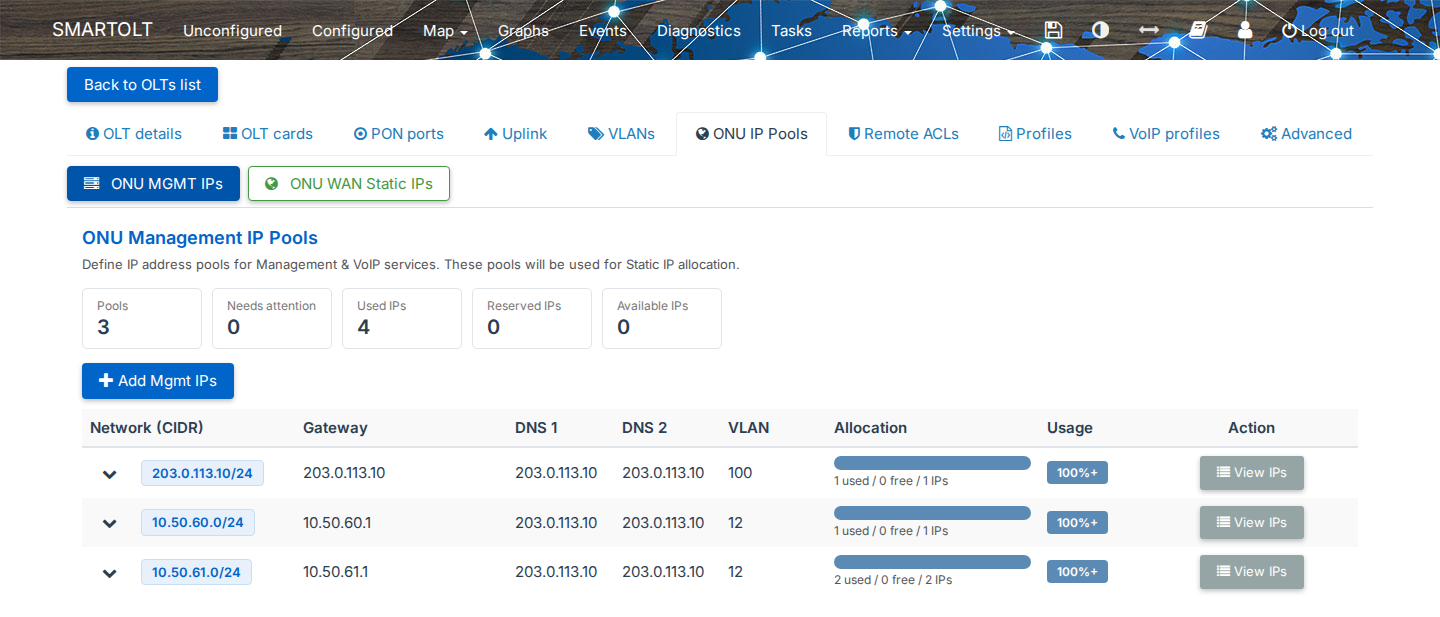
Task: Click the ONU Management IP Pools heading
Action: tap(200, 238)
